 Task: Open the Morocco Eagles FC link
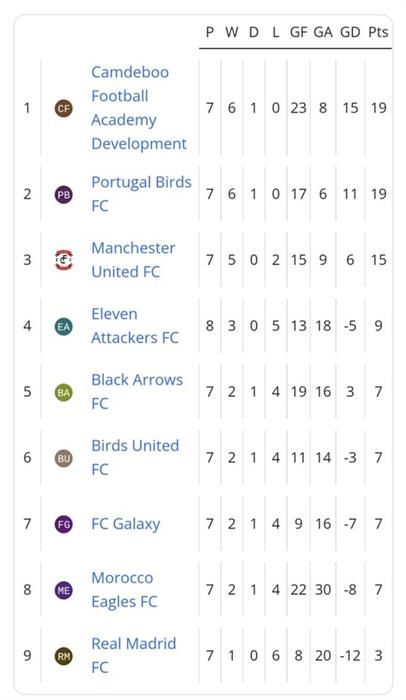coord(124,589)
